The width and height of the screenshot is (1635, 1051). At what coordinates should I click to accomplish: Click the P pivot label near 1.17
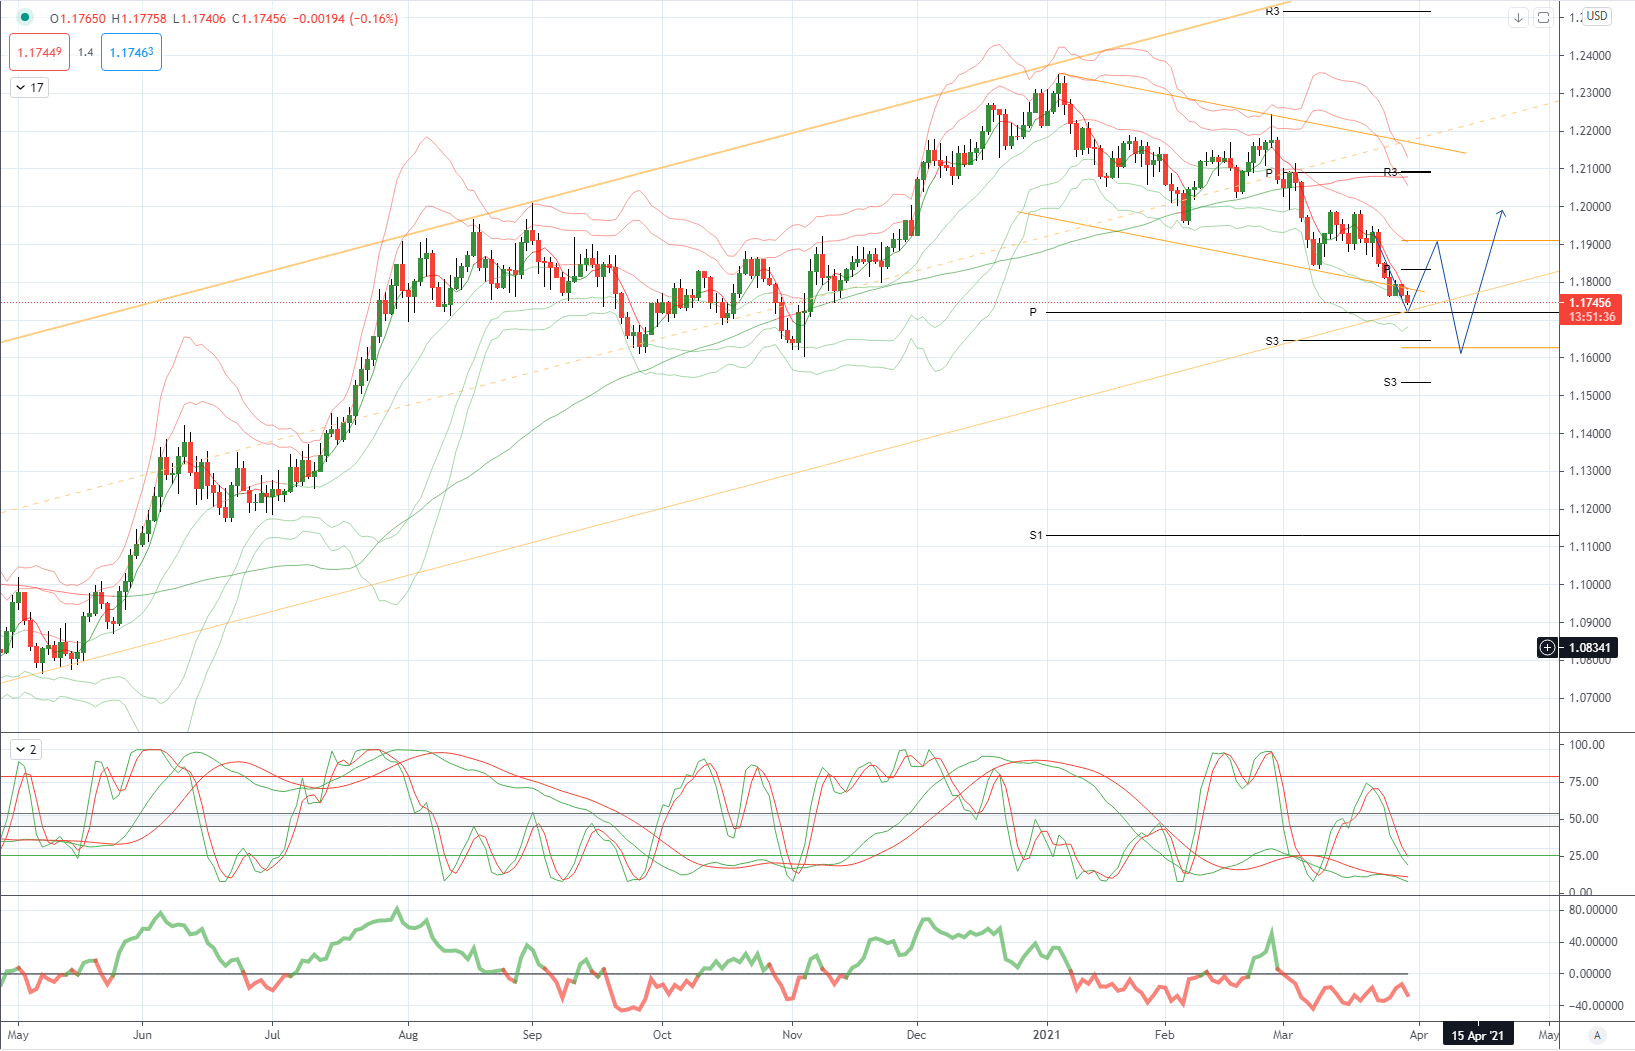pyautogui.click(x=1033, y=313)
